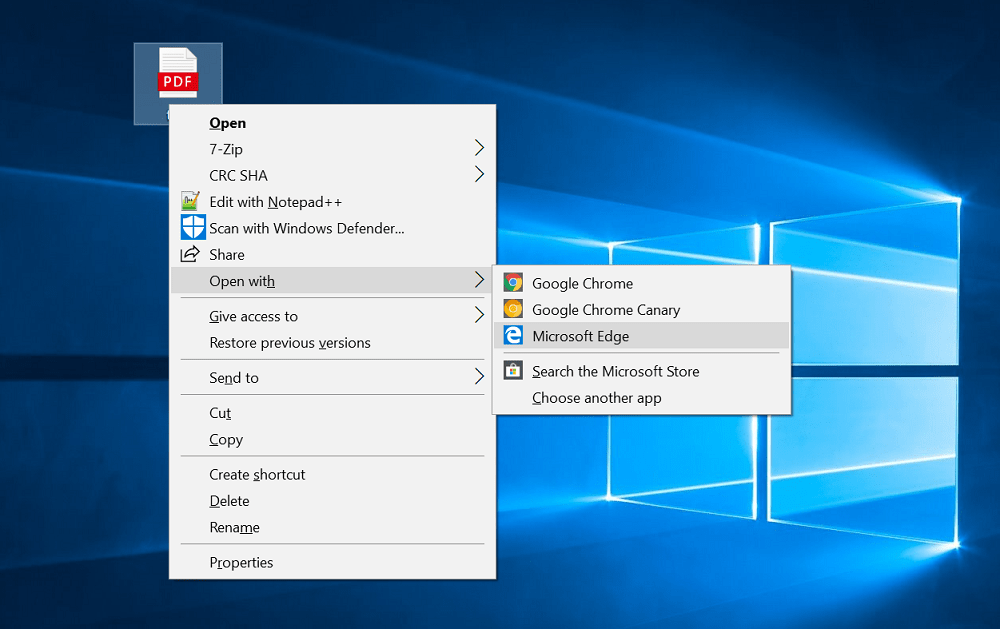This screenshot has height=629, width=1000.
Task: Choose Rename from the context menu
Action: coord(332,527)
